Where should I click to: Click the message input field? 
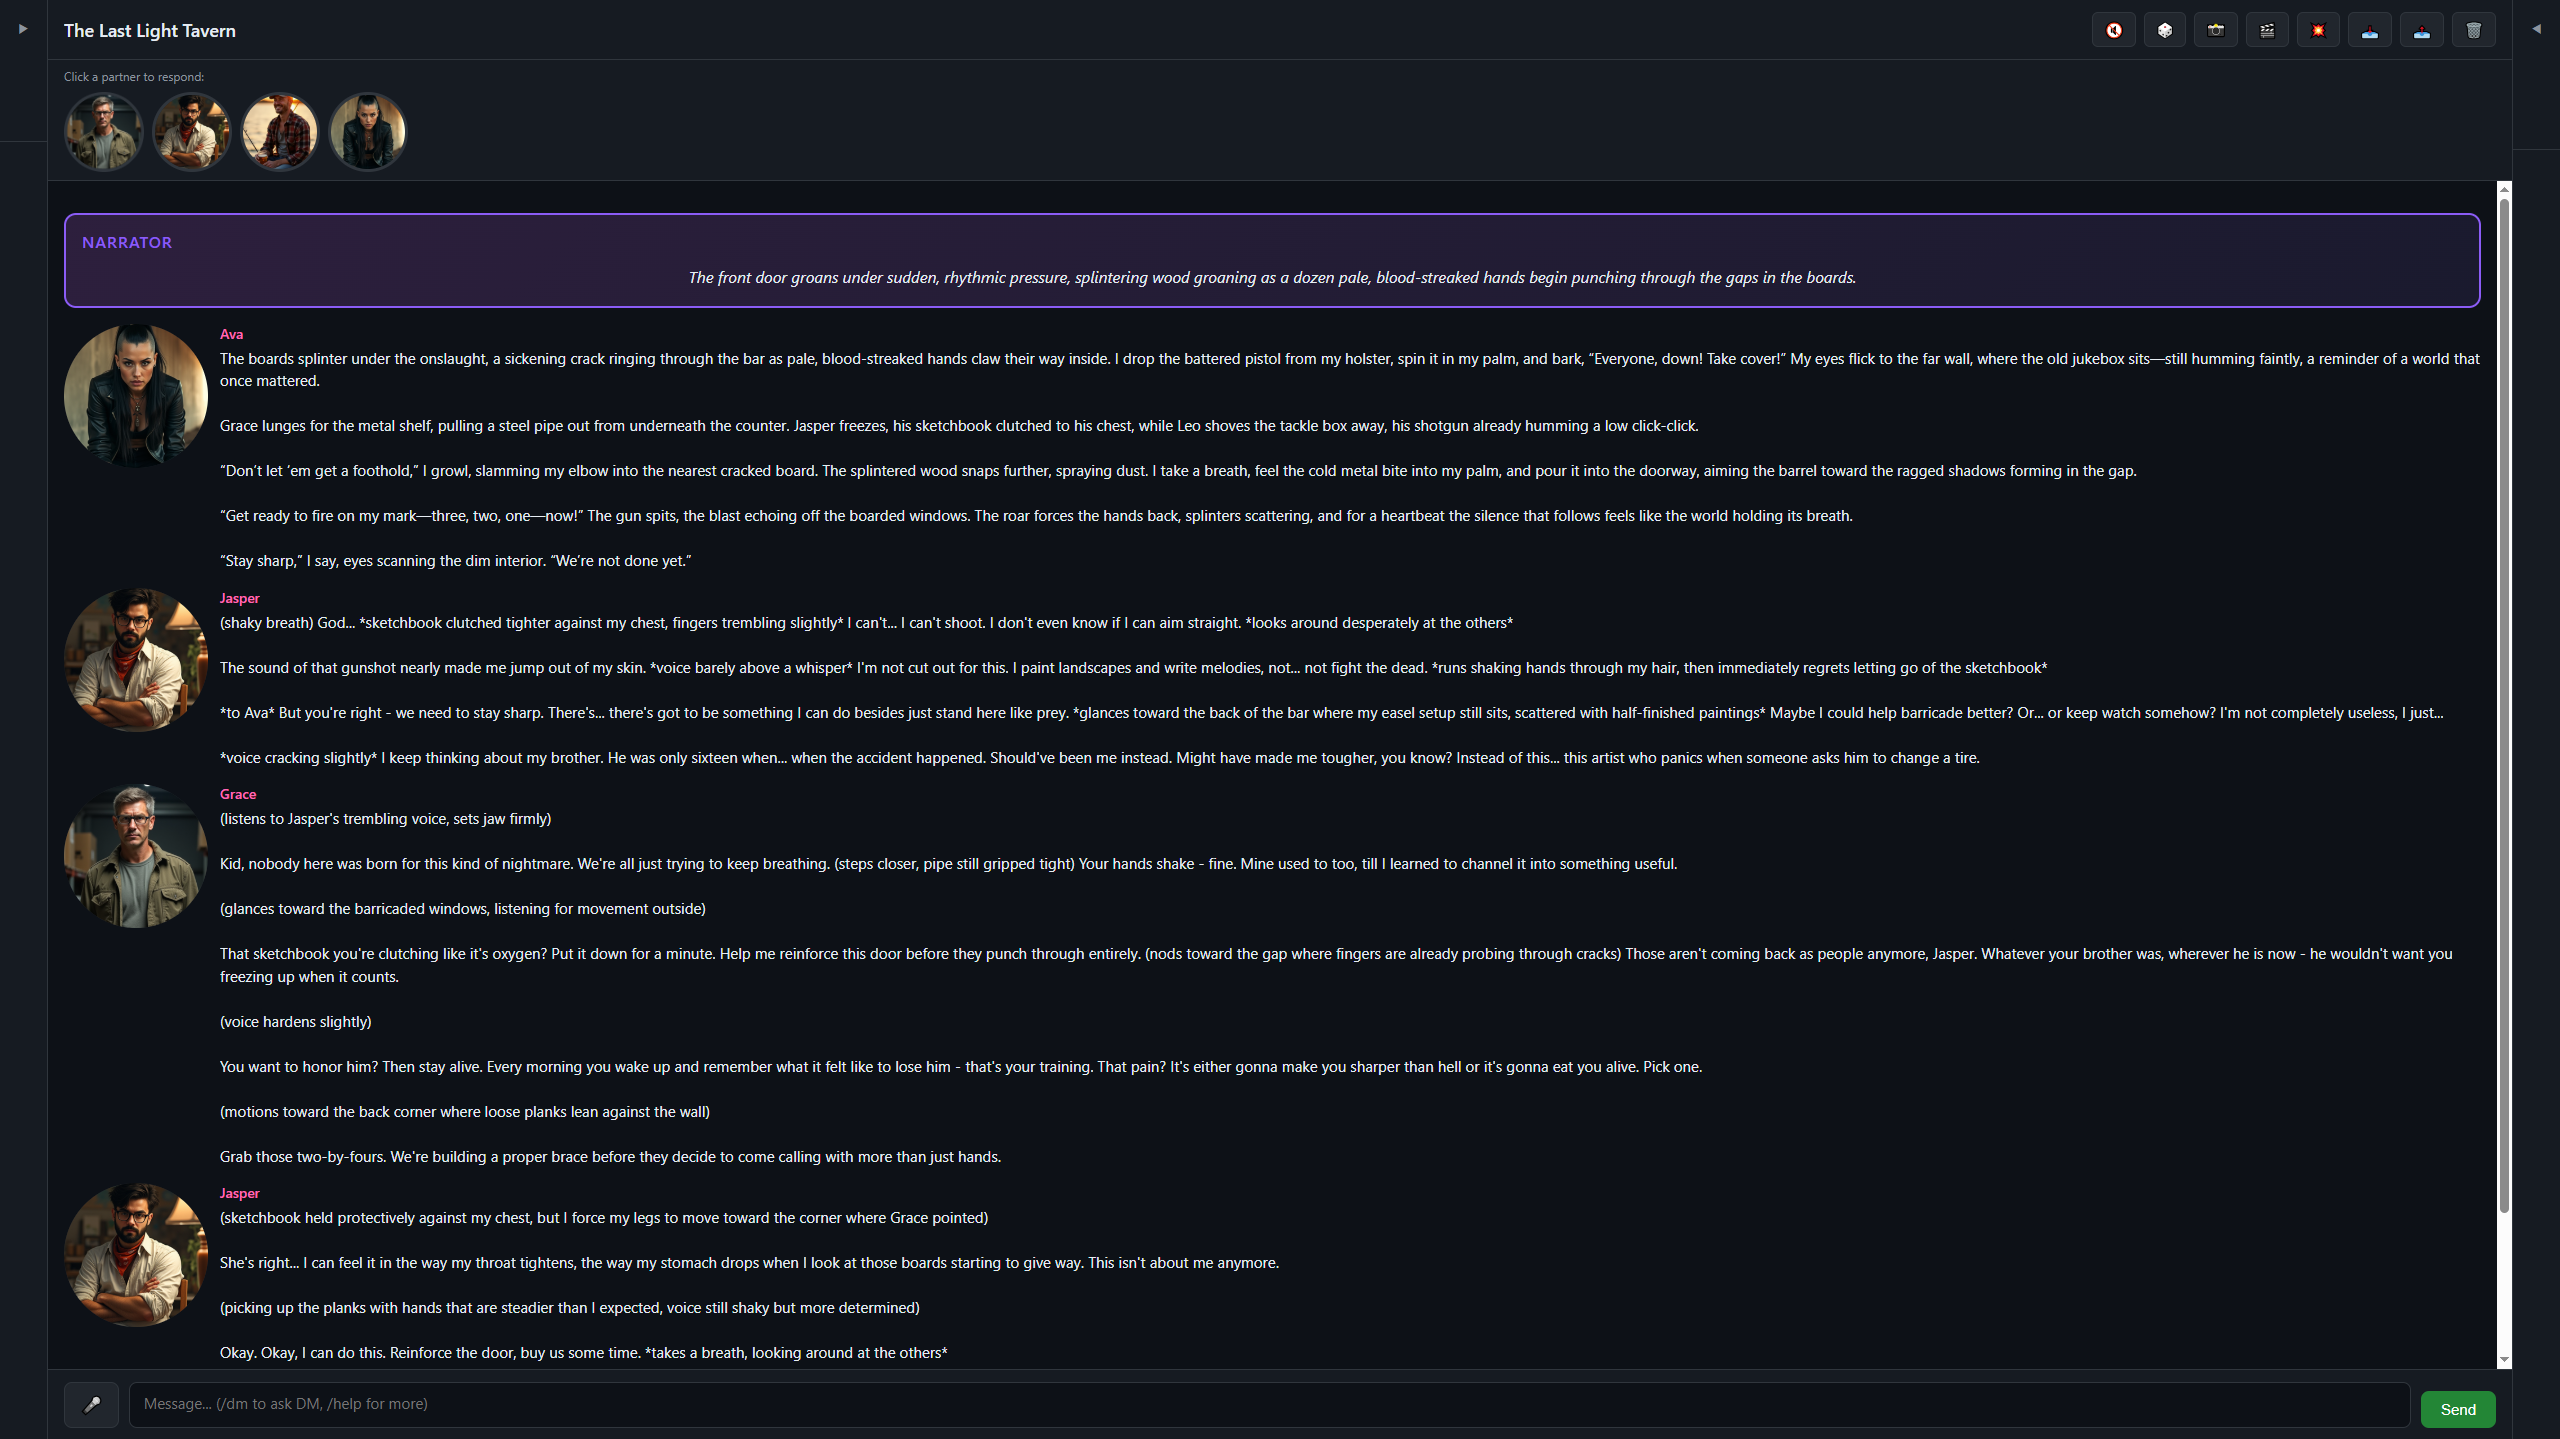click(1268, 1404)
